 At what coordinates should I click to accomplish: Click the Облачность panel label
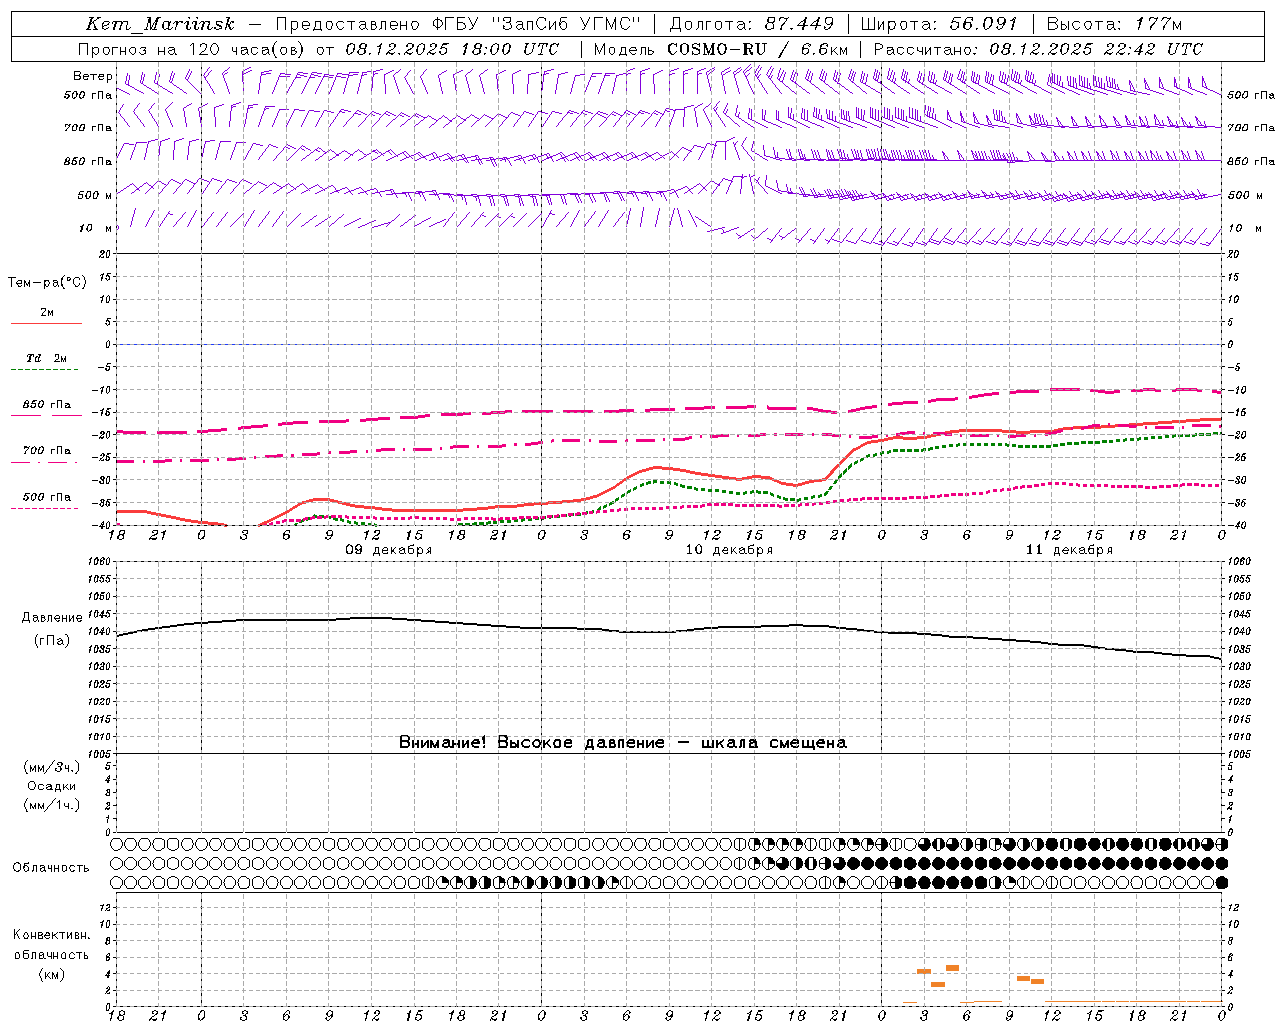51,868
